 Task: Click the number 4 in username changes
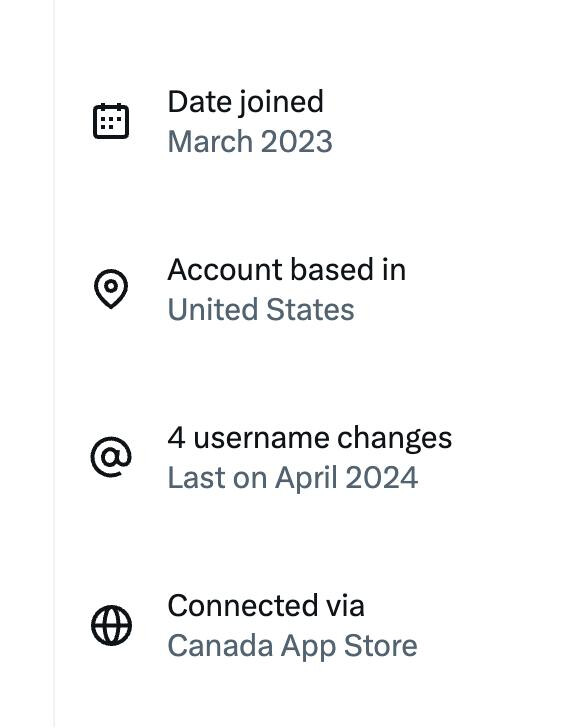point(176,438)
